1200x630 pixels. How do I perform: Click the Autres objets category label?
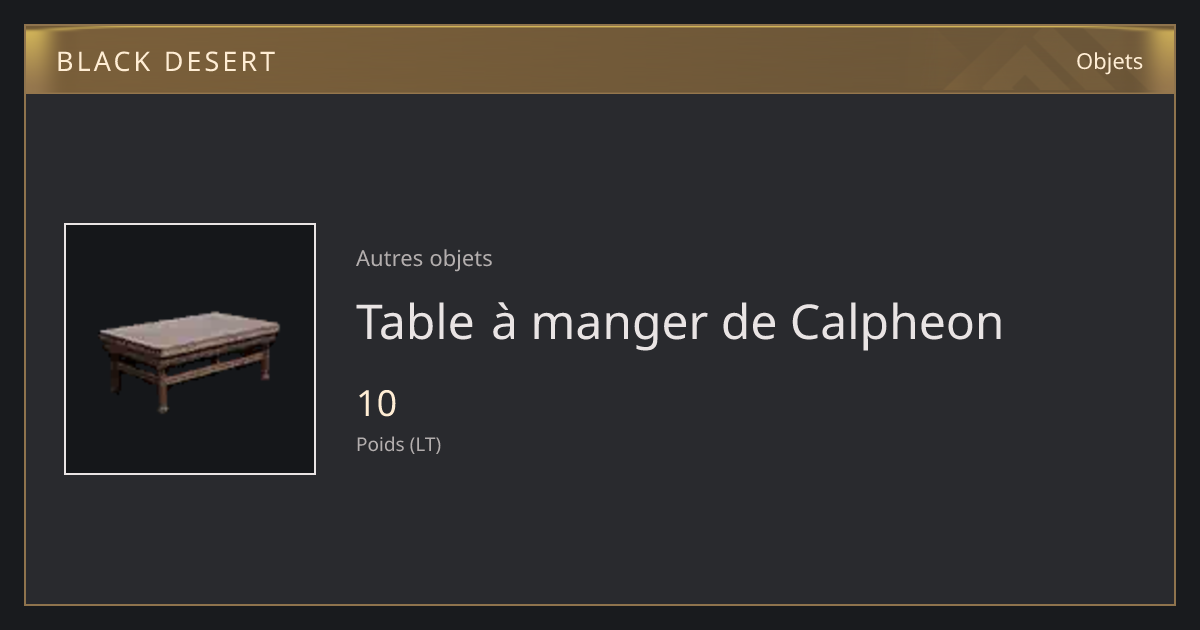click(x=424, y=258)
